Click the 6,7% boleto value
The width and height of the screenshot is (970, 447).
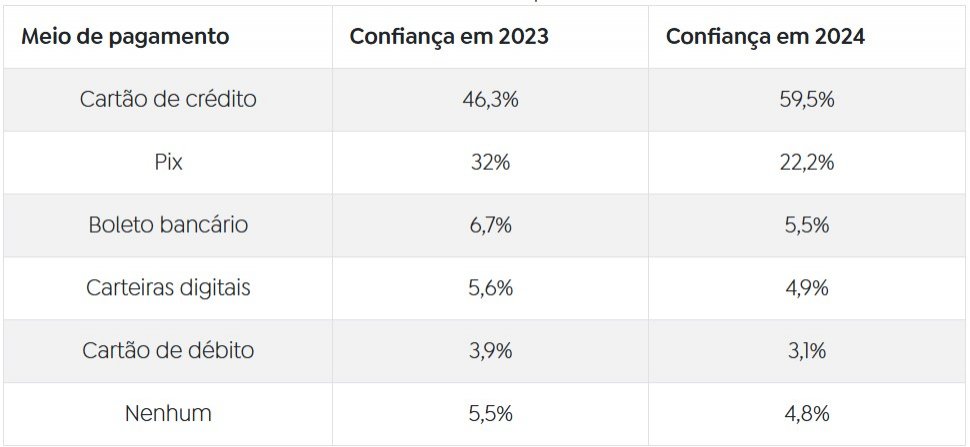(x=490, y=226)
